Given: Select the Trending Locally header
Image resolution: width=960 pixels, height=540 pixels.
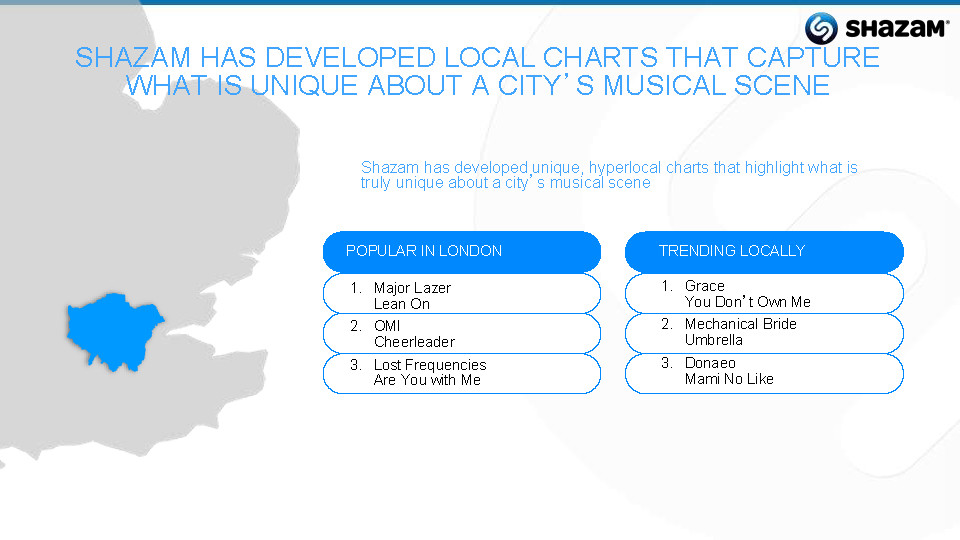Looking at the screenshot, I should tap(764, 252).
